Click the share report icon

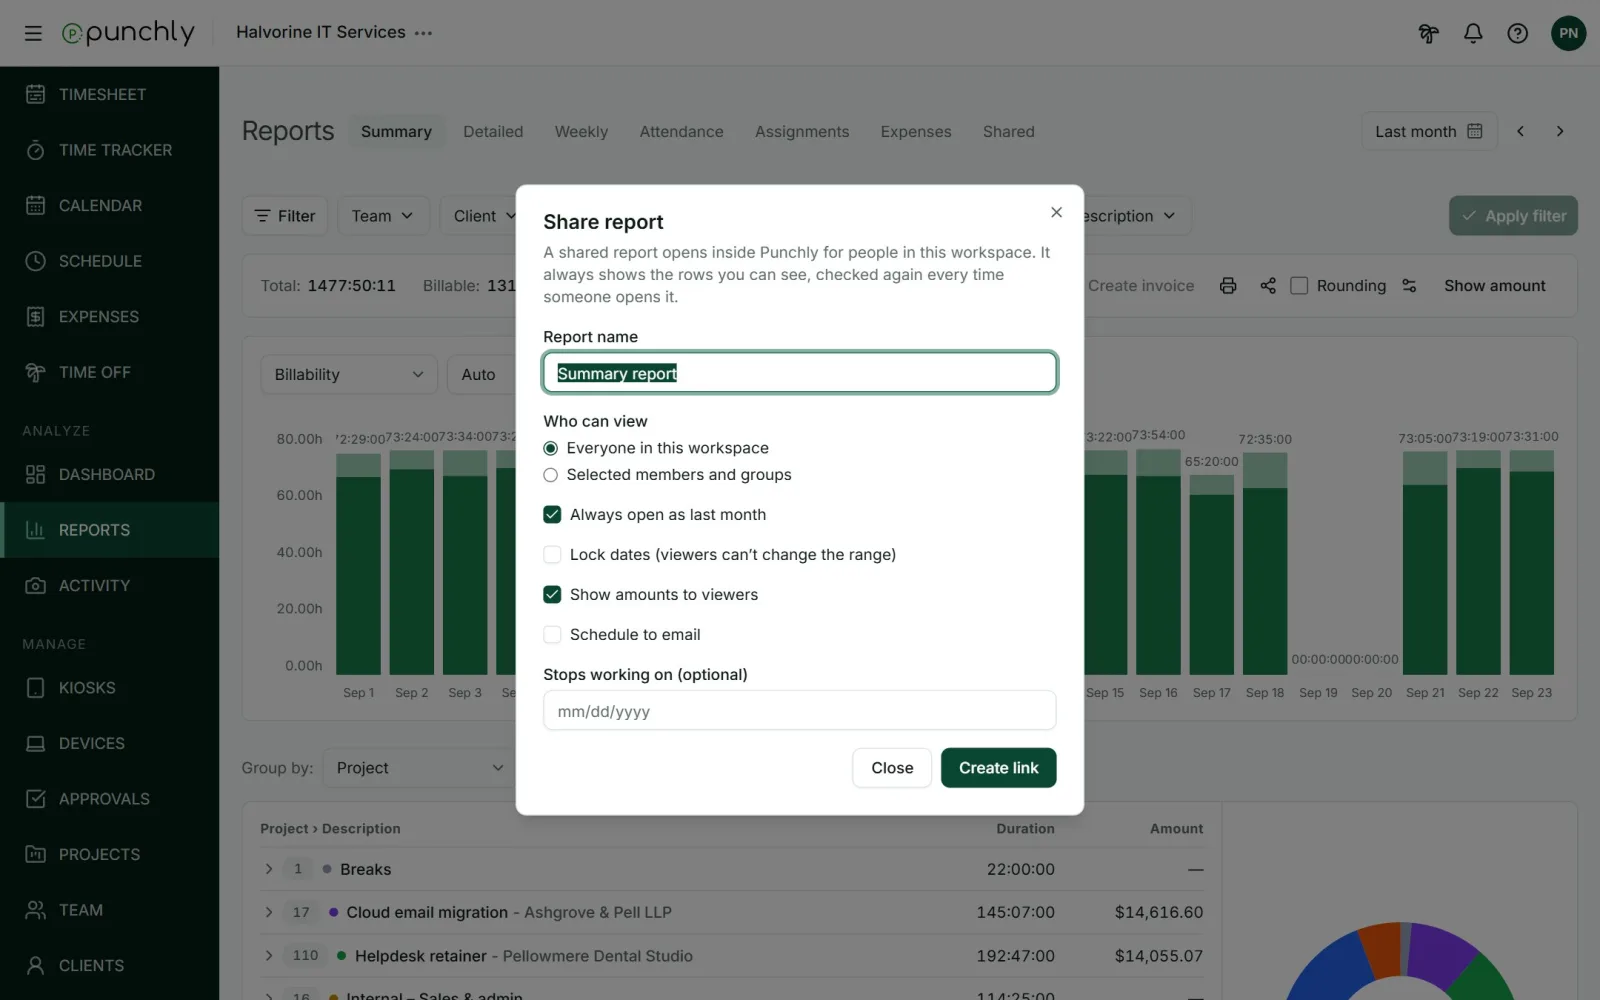pos(1268,286)
